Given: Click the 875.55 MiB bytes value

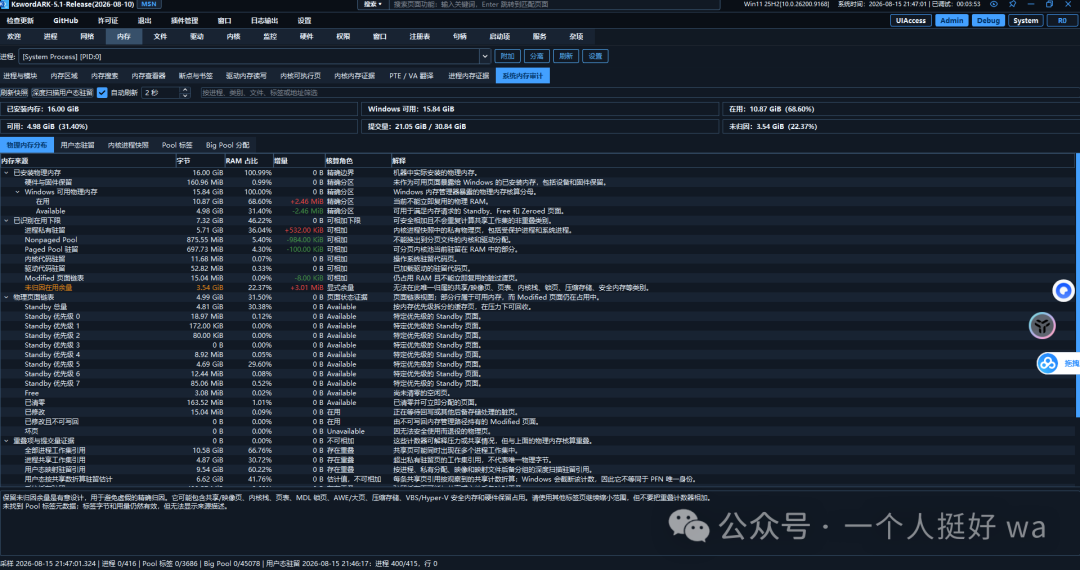Looking at the screenshot, I should (x=205, y=240).
